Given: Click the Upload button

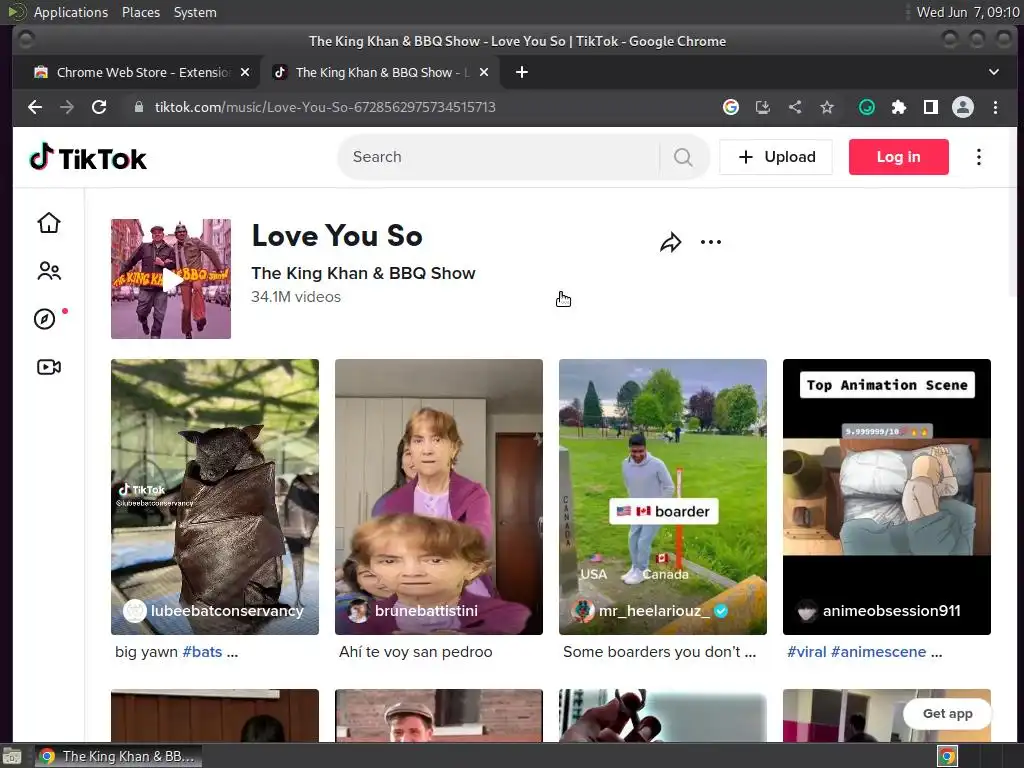Looking at the screenshot, I should 776,157.
